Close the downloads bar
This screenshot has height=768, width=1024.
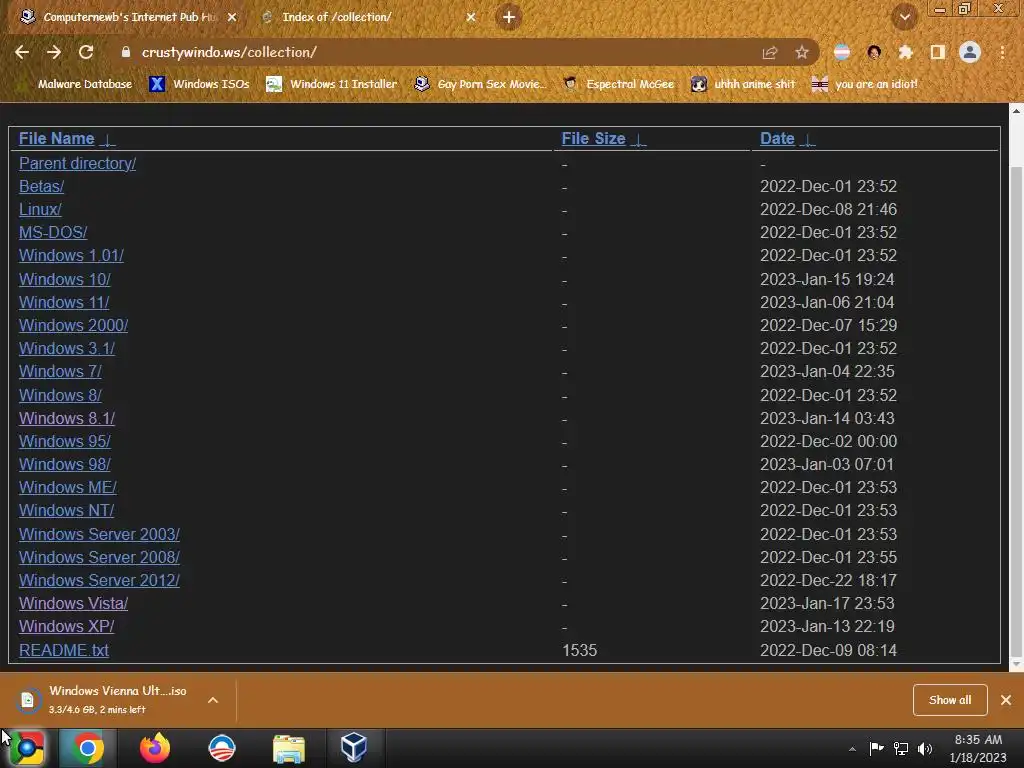(1006, 700)
